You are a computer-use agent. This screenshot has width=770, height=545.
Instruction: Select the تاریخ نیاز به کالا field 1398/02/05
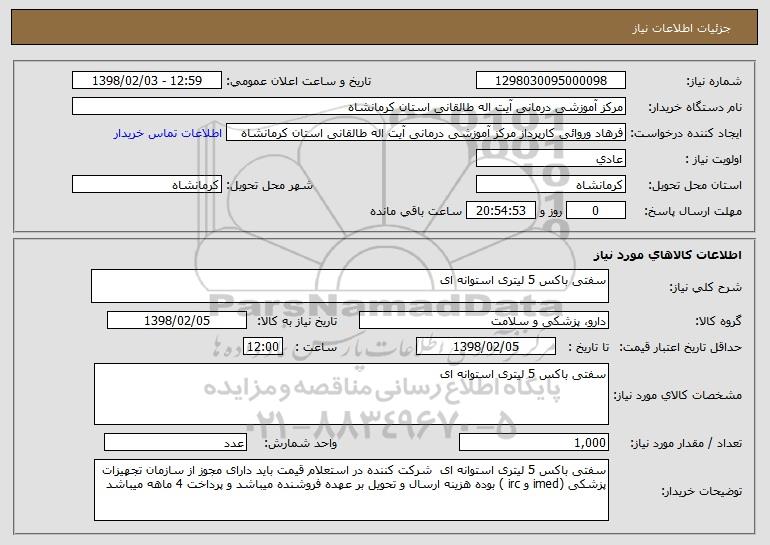(x=177, y=320)
